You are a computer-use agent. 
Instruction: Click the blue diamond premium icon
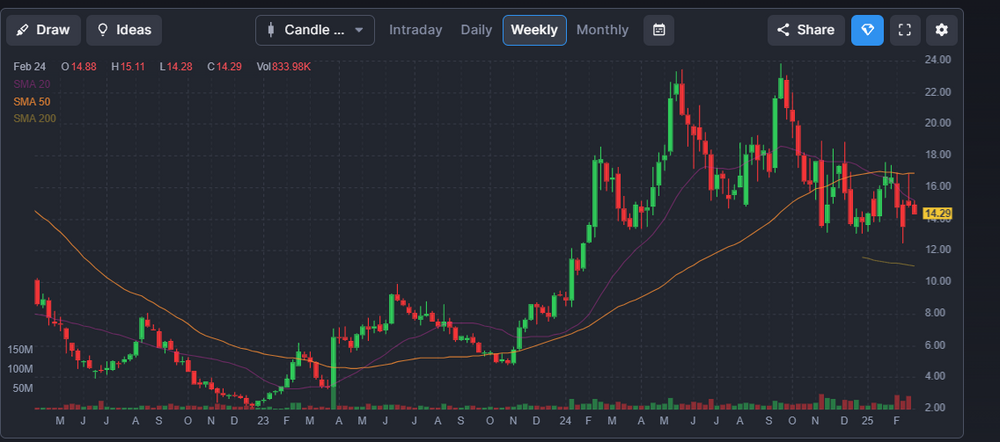(867, 30)
